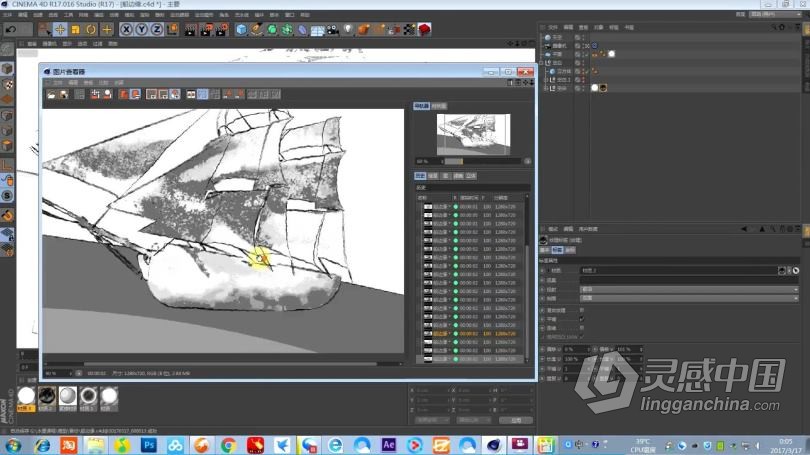Open Edit Render Settings icon
Image resolution: width=810 pixels, height=455 pixels.
(222, 29)
